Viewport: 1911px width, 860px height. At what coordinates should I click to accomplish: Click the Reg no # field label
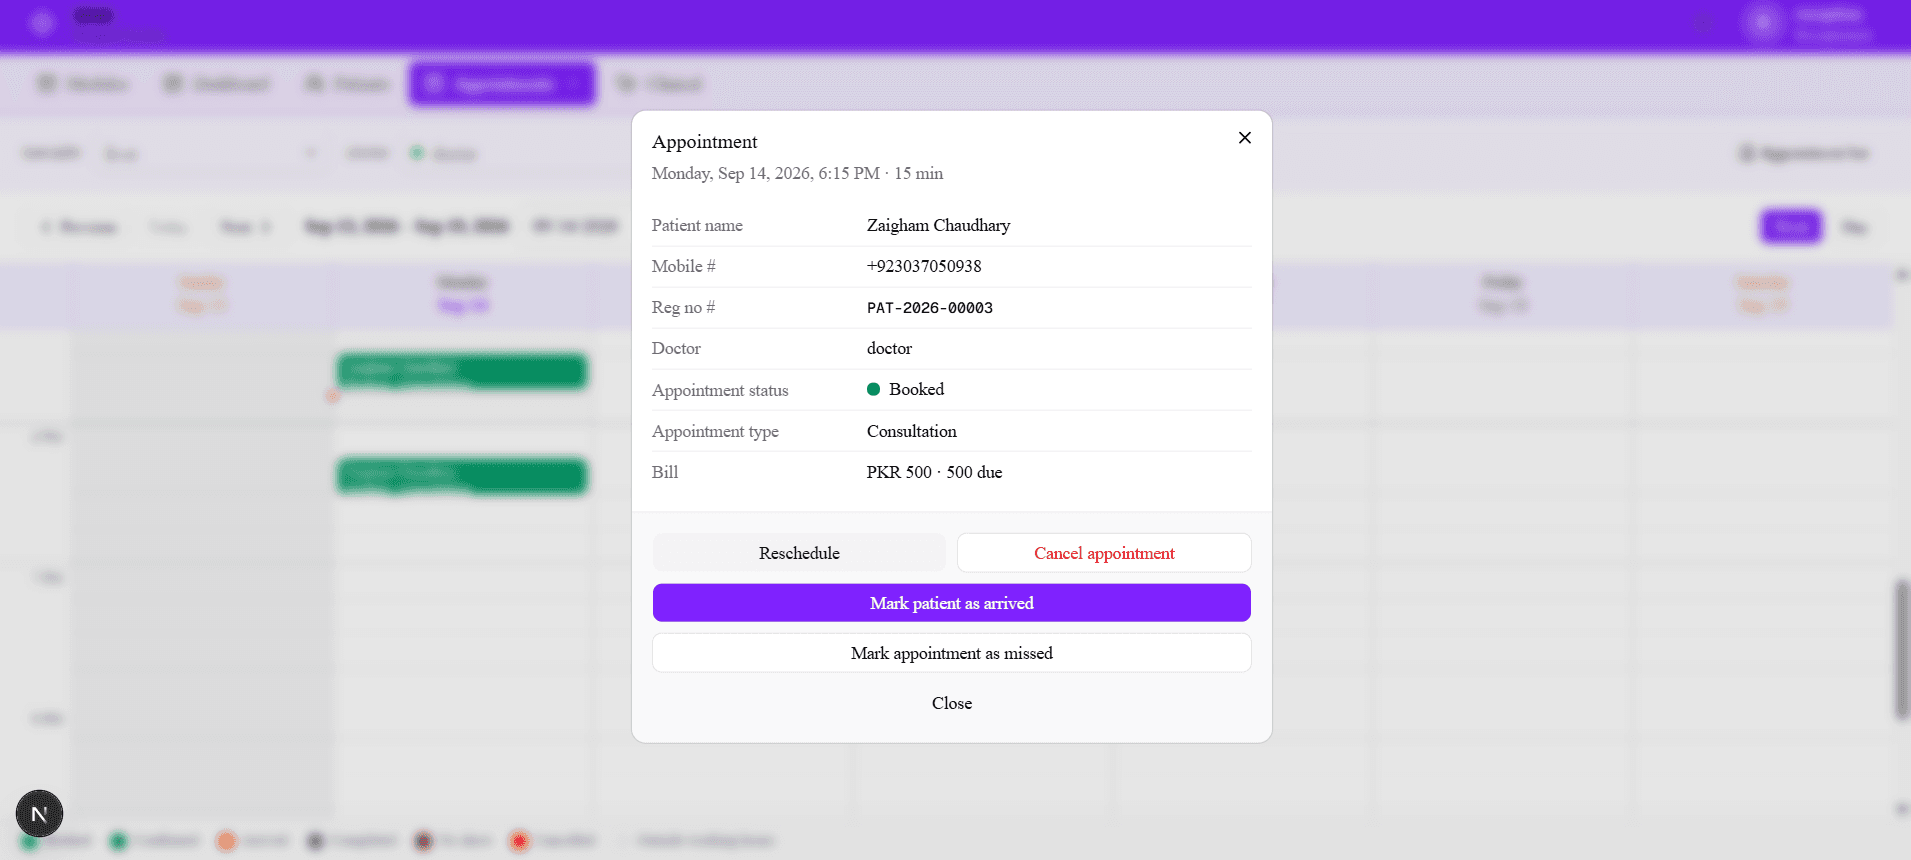click(683, 307)
